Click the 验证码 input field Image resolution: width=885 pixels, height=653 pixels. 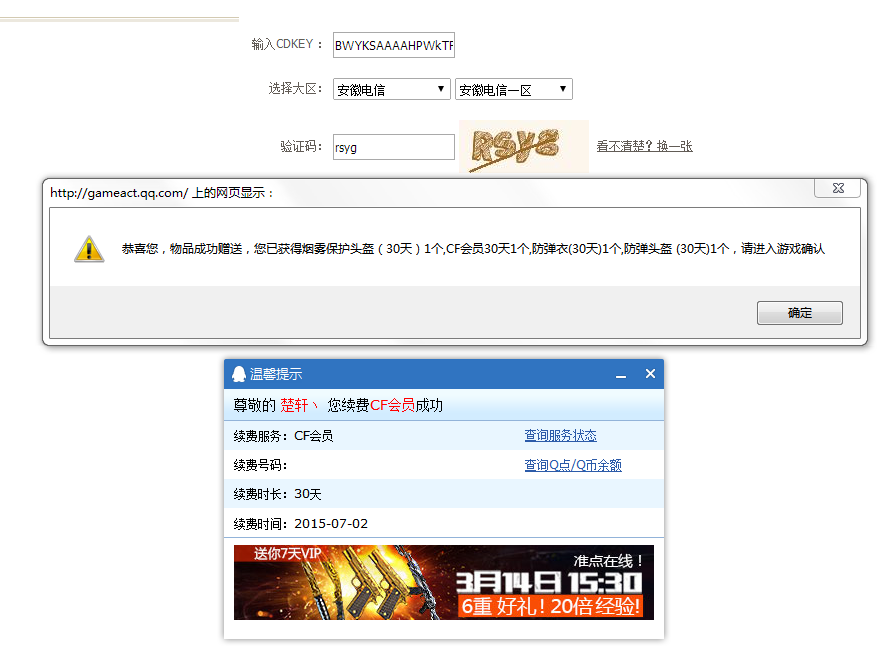pyautogui.click(x=393, y=147)
